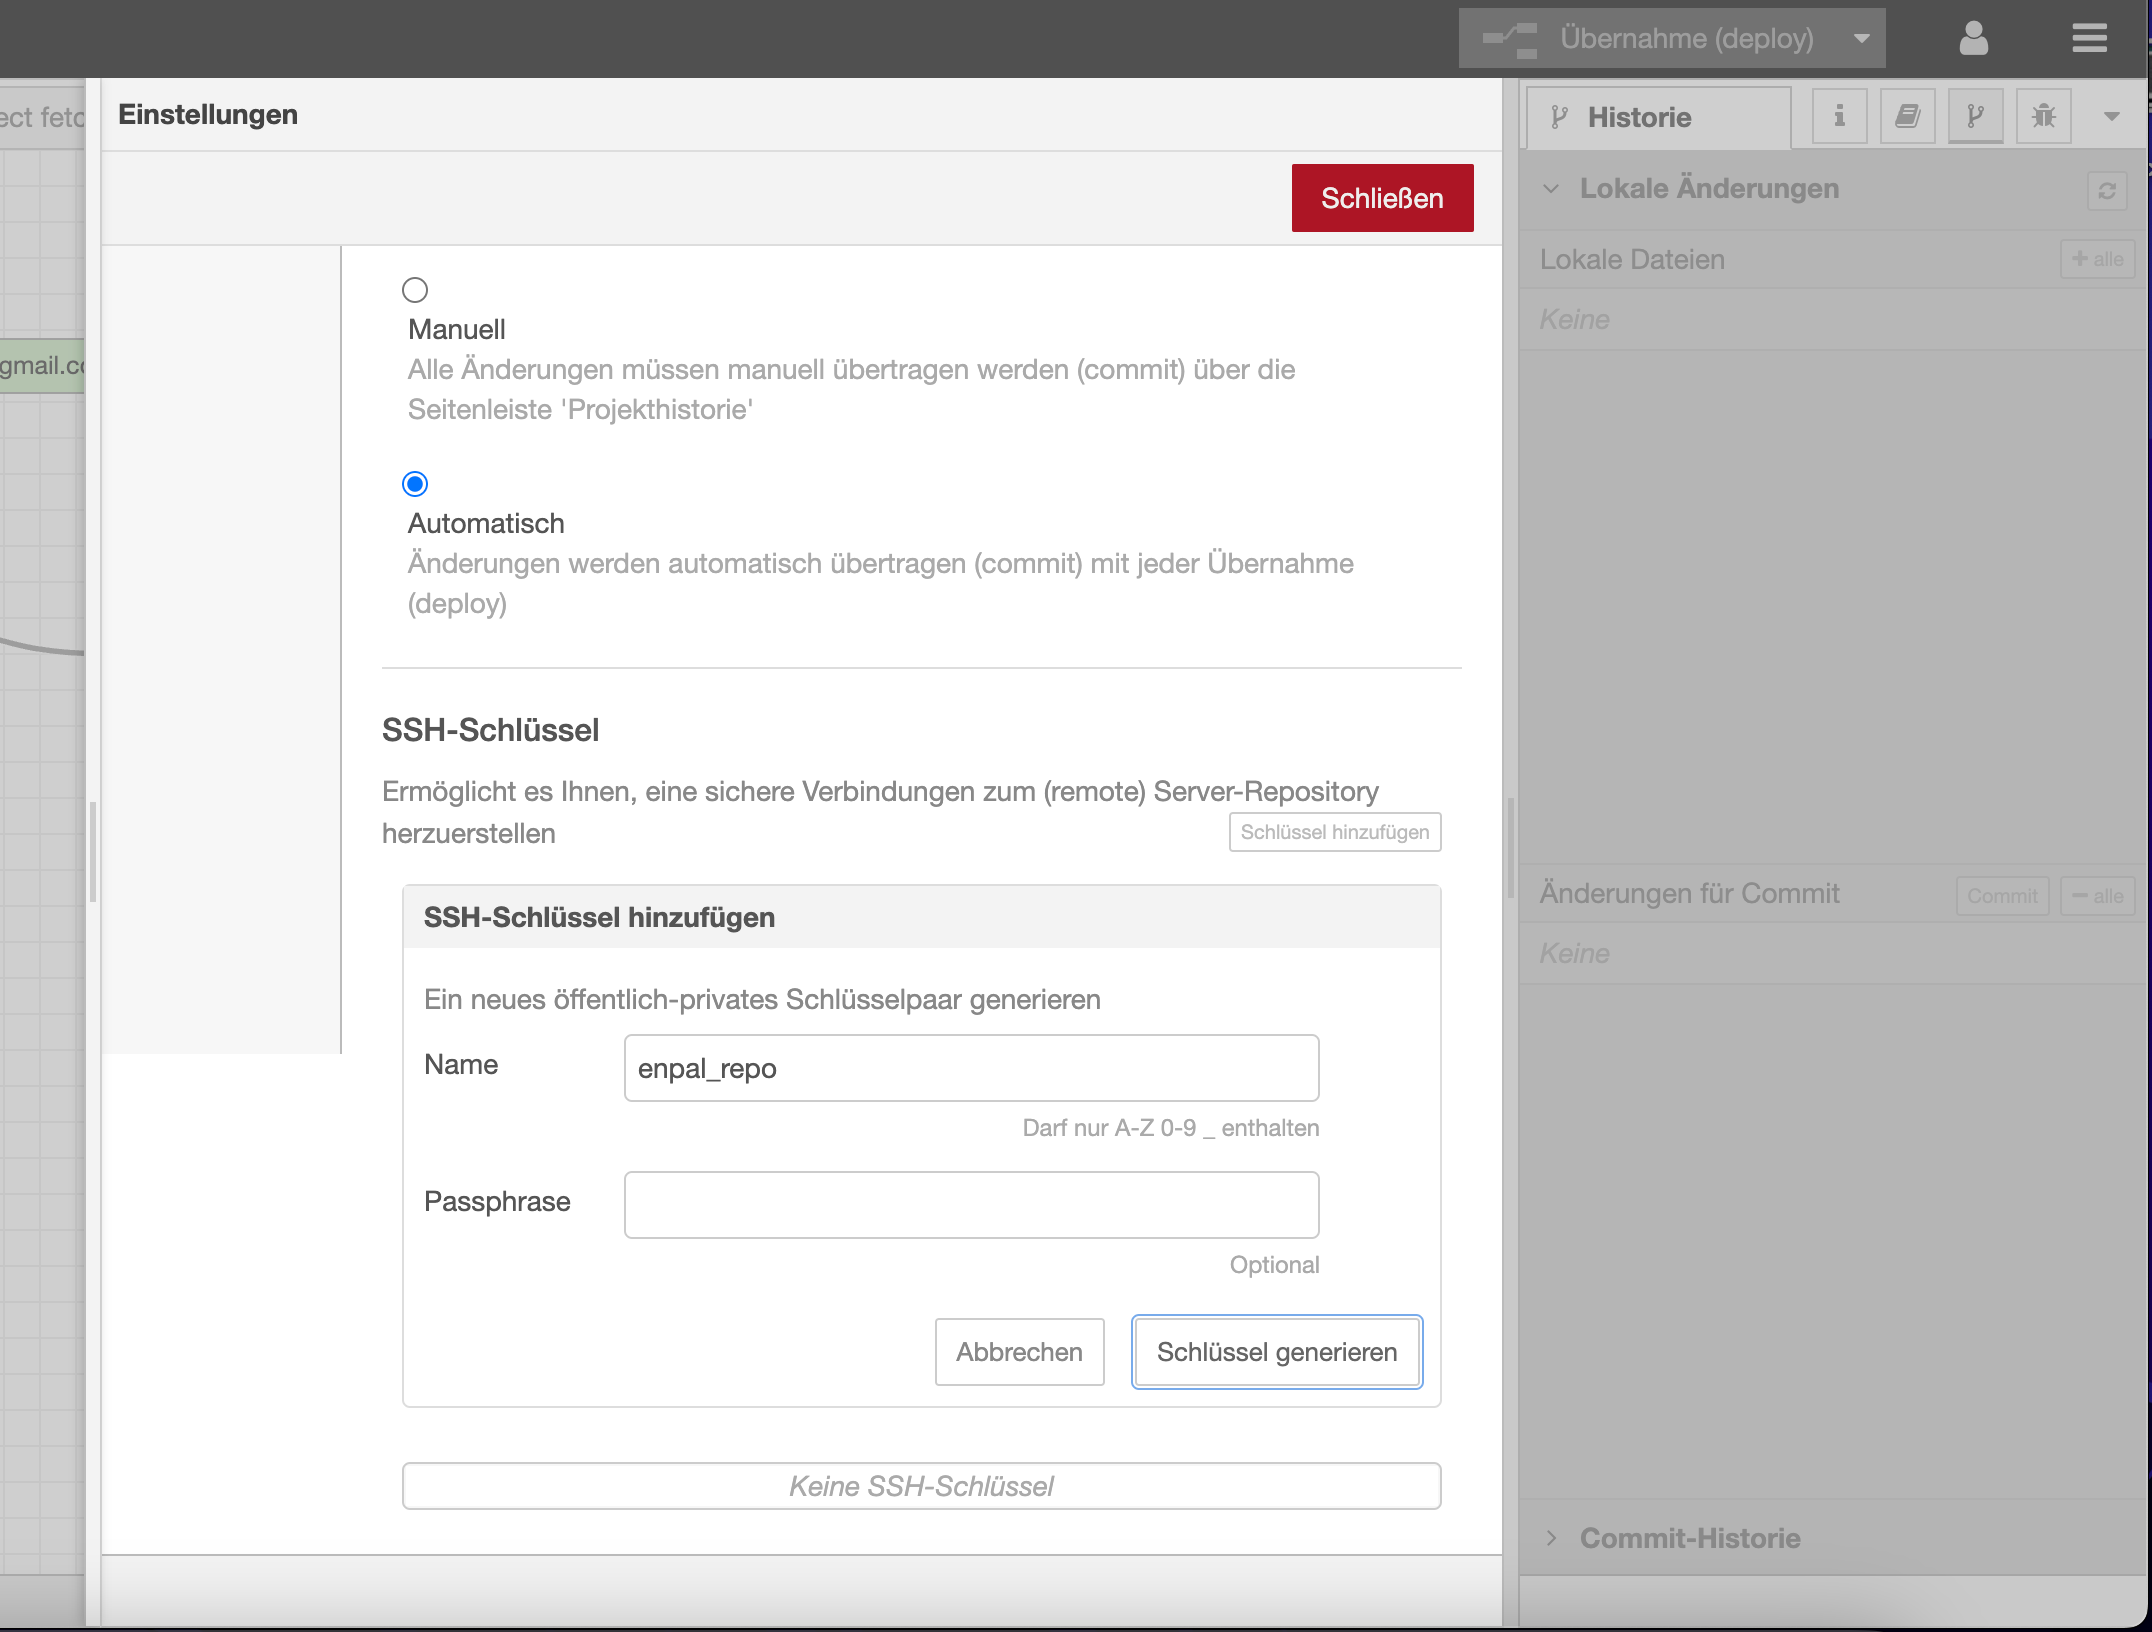
Task: Click the Passphrase input field
Action: (971, 1205)
